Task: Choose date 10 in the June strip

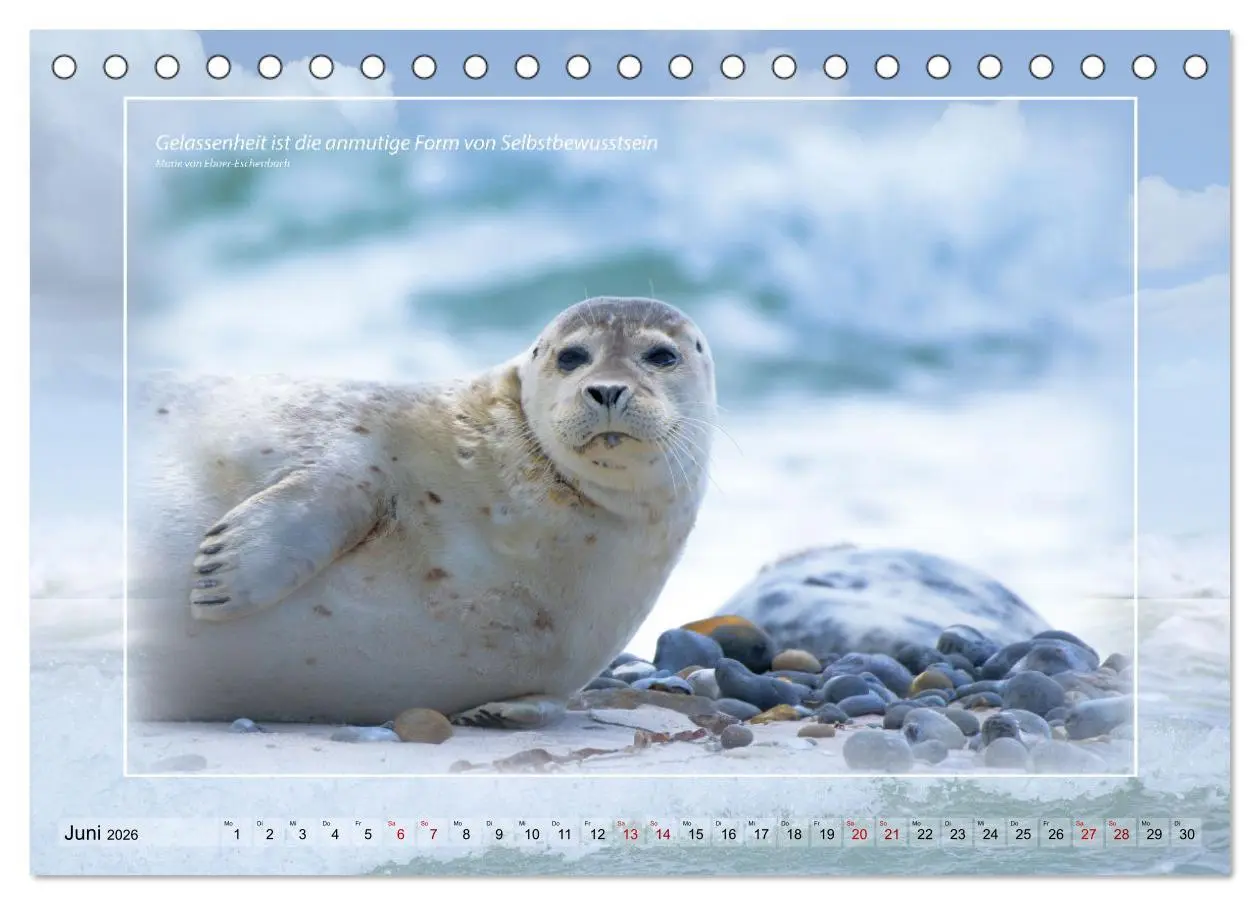Action: tap(531, 833)
